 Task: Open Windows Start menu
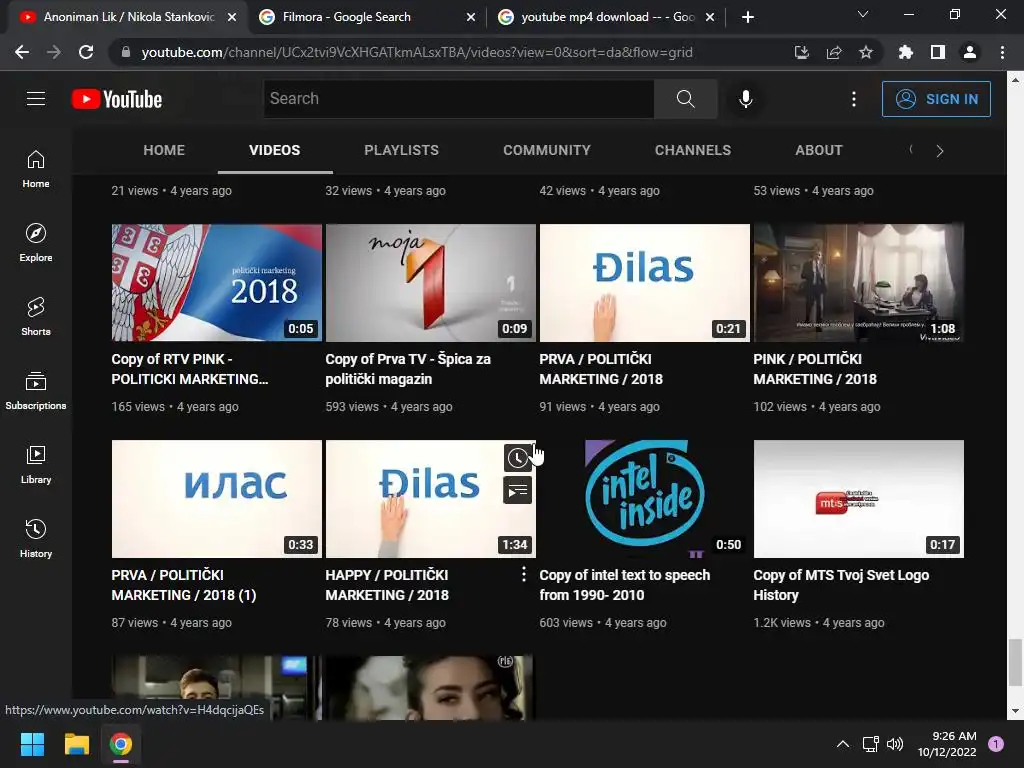[32, 744]
